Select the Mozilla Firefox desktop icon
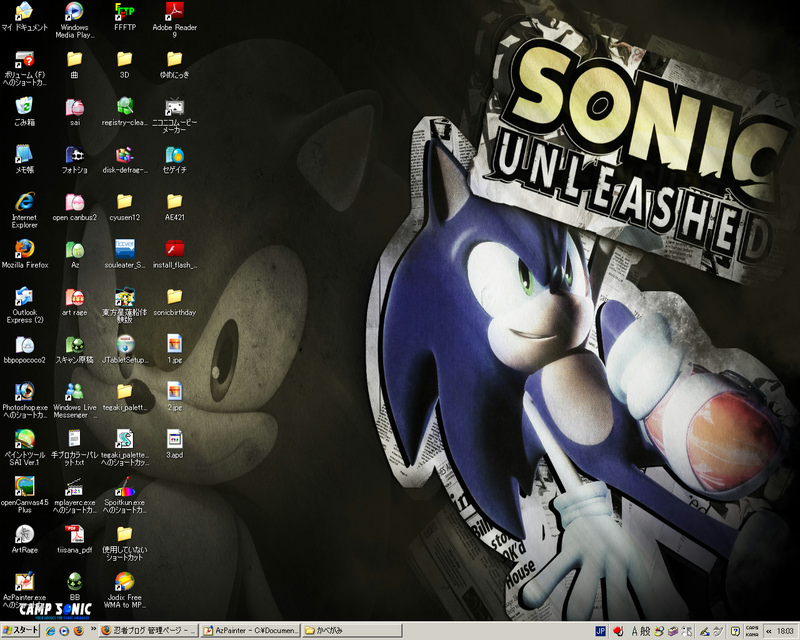 (24, 249)
